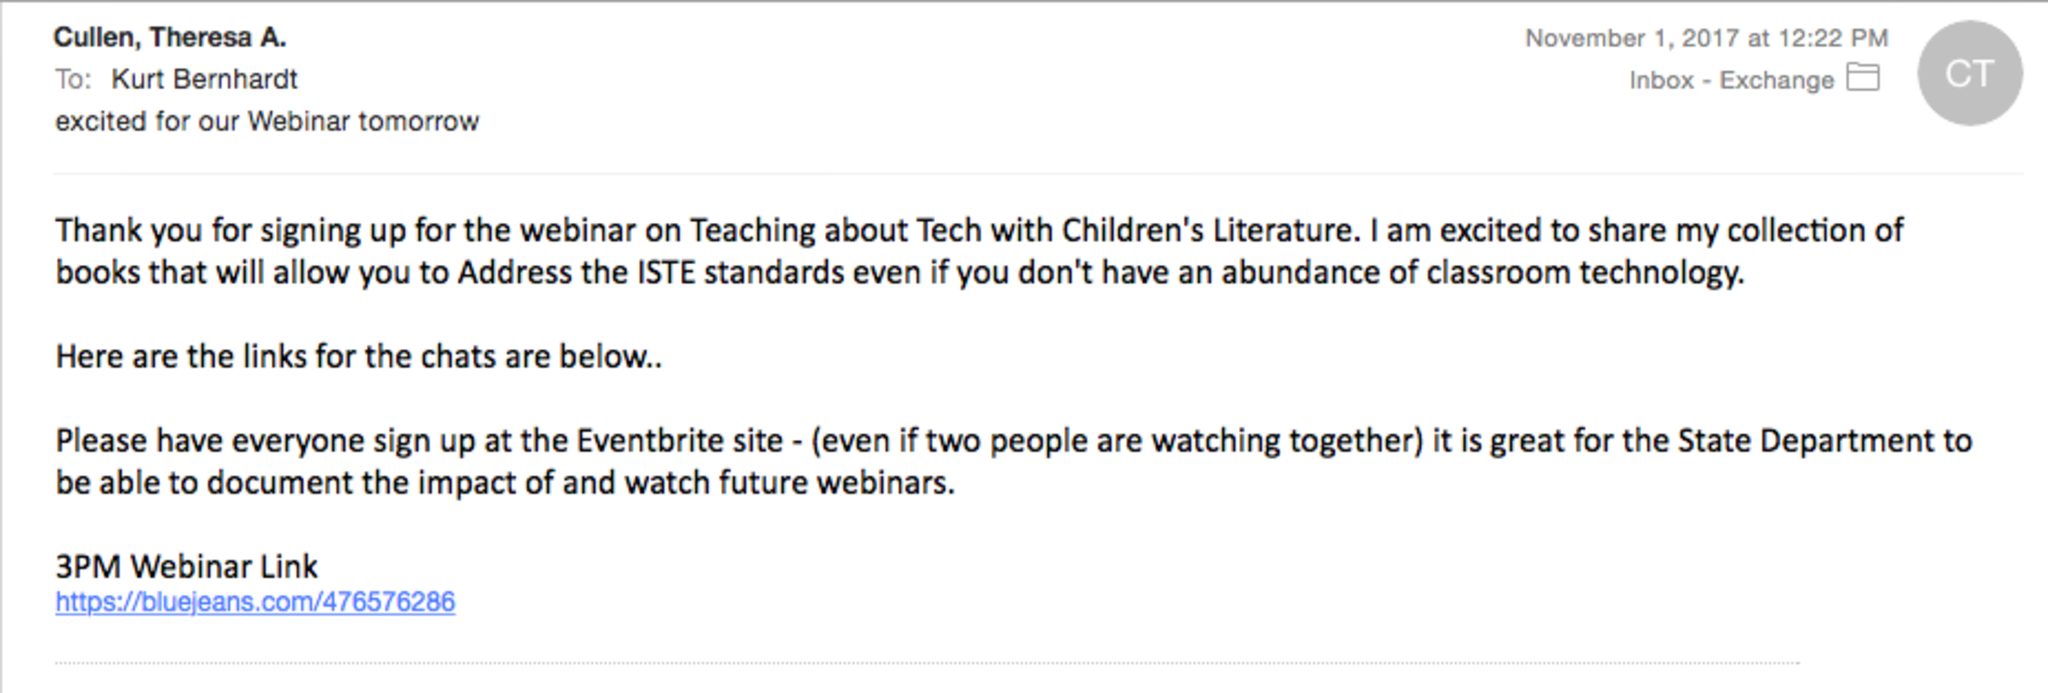Click the November 1, 2017 timestamp
Viewport: 2048px width, 693px height.
coord(1705,38)
